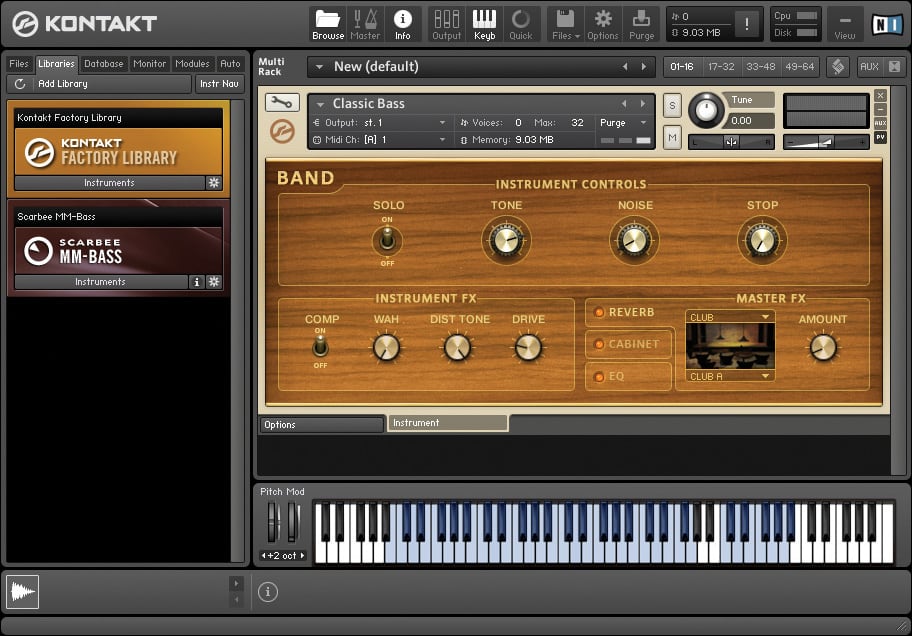Open the Master editor panel
Screen dimensions: 912x636
click(x=365, y=24)
